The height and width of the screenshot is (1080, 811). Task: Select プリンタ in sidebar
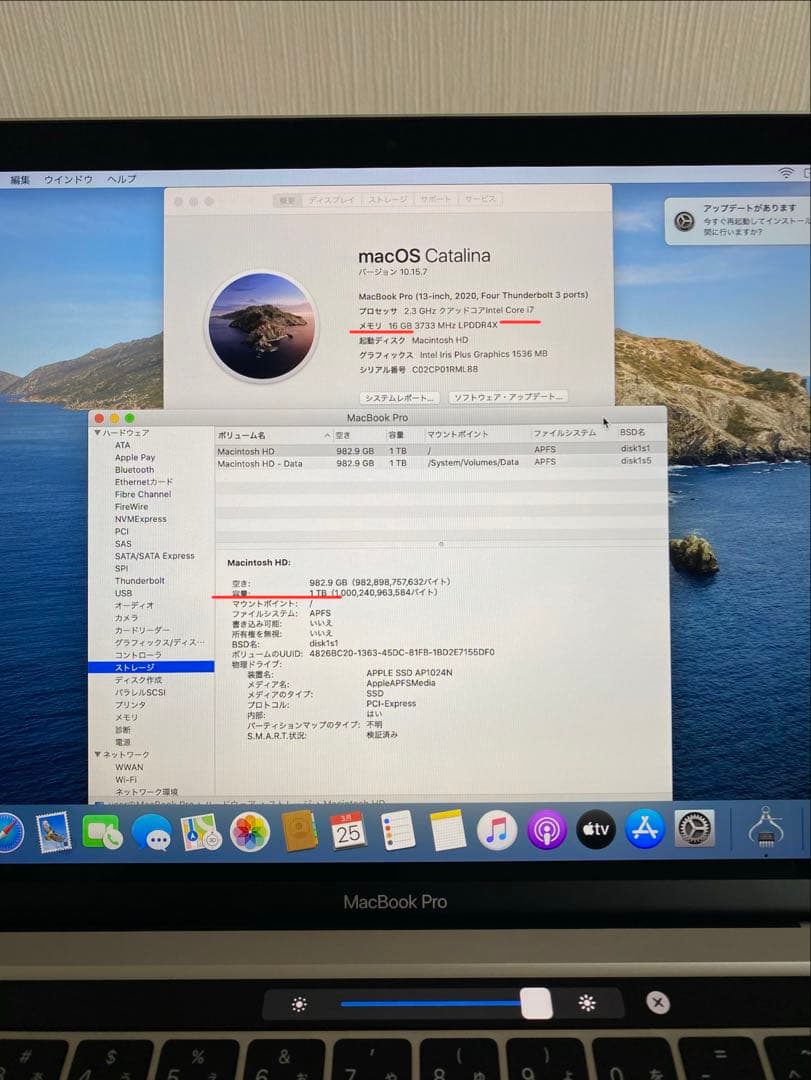130,705
